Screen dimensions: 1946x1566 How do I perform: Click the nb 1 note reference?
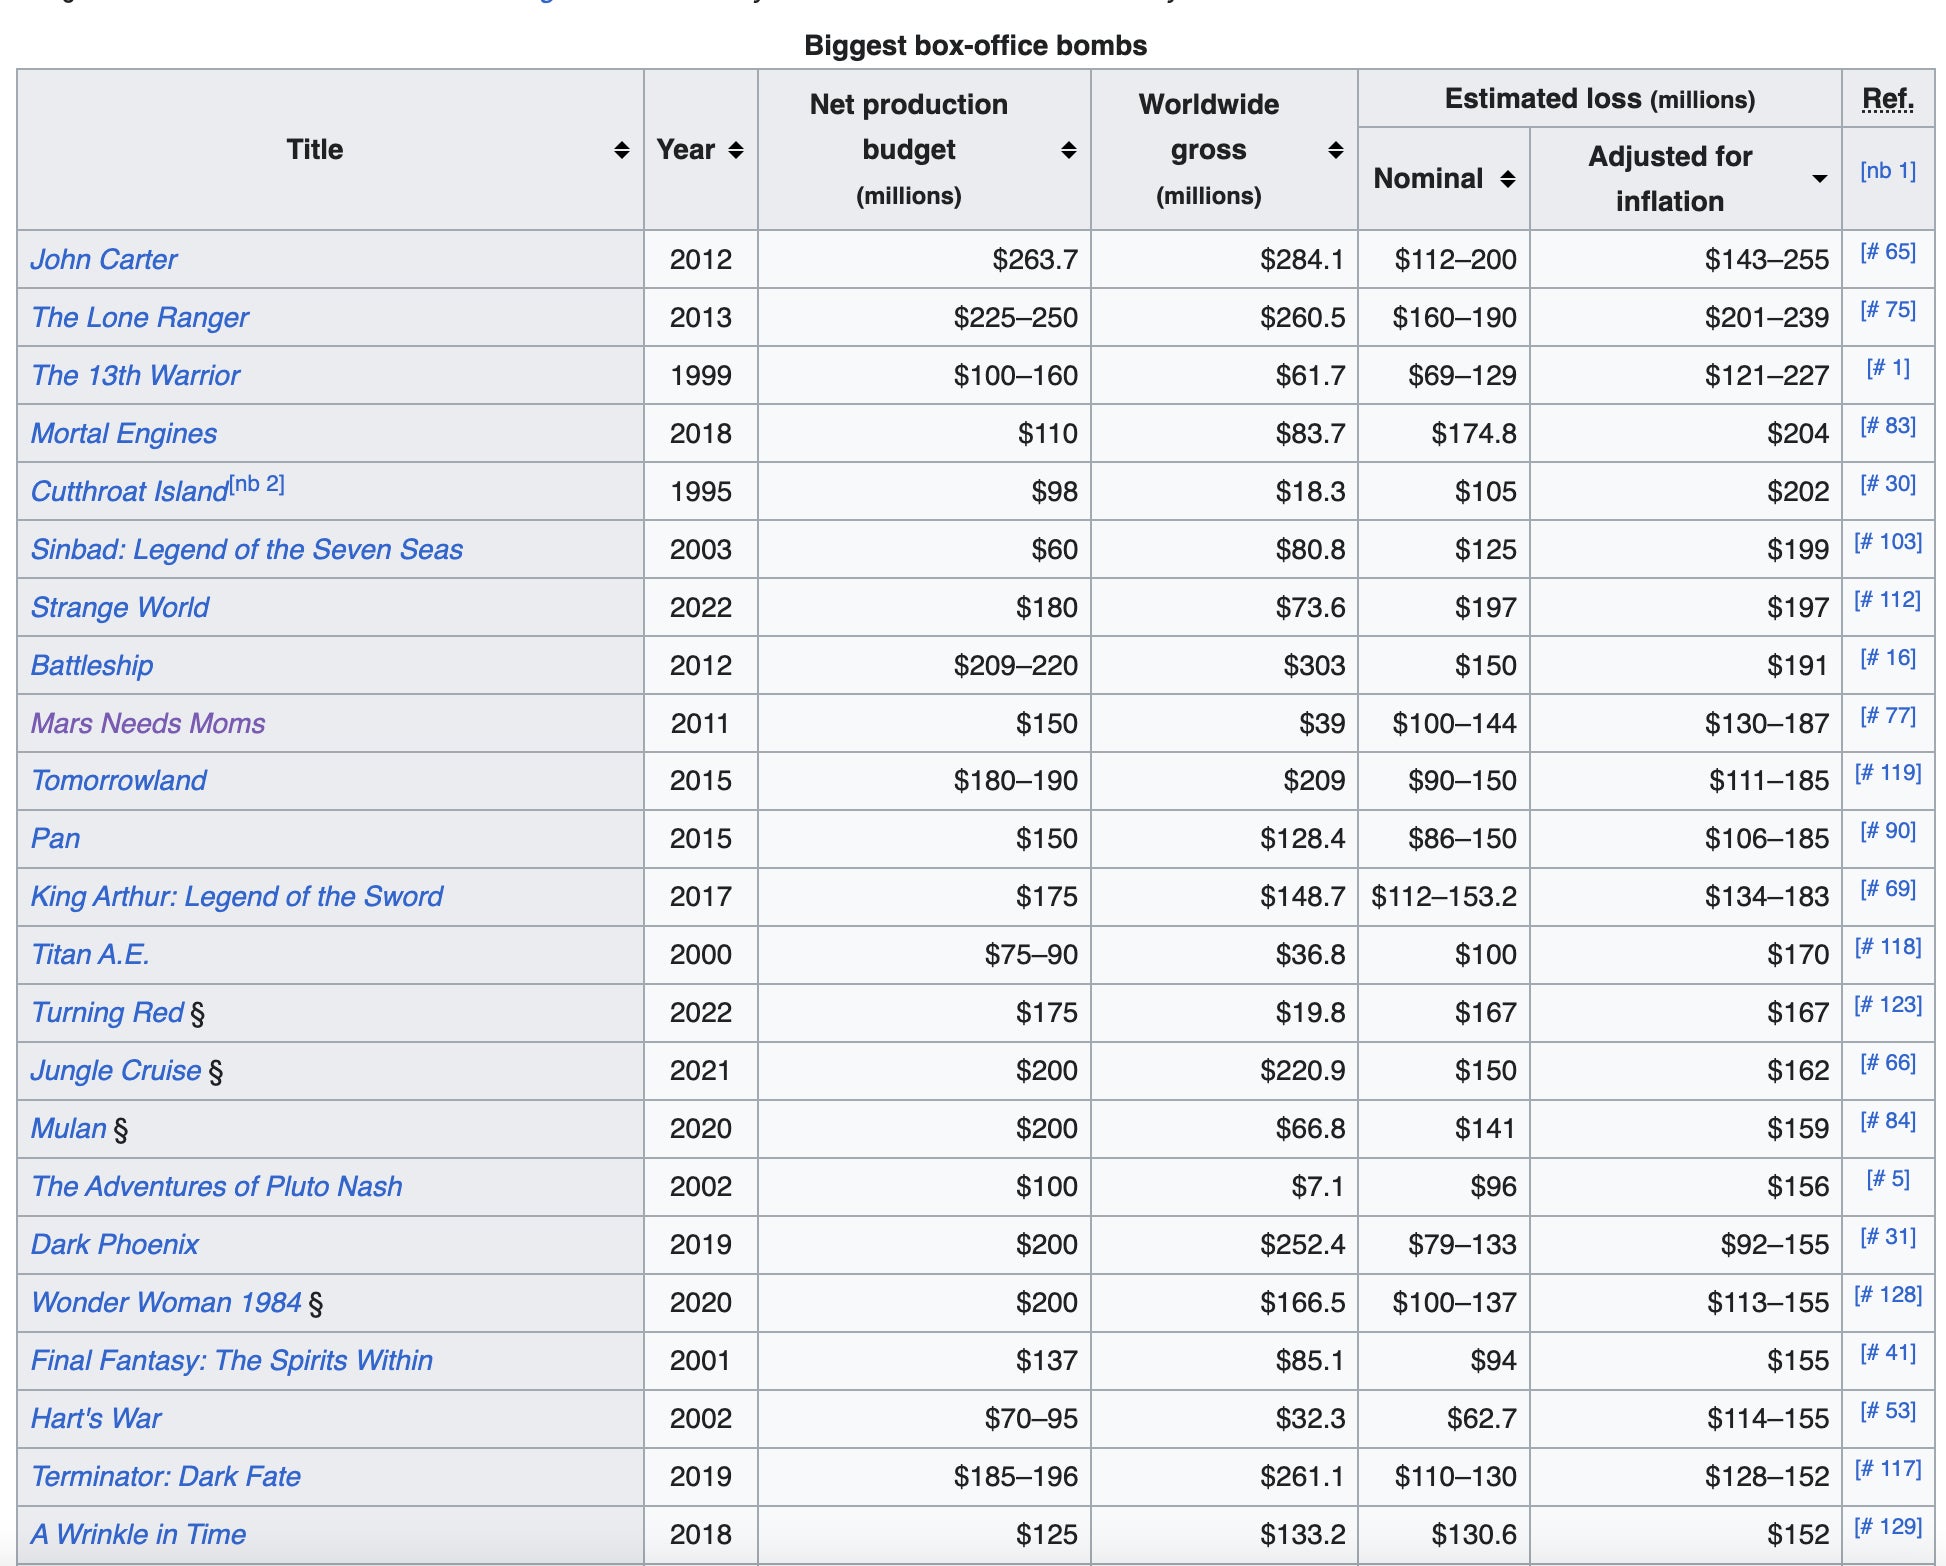click(x=1887, y=171)
